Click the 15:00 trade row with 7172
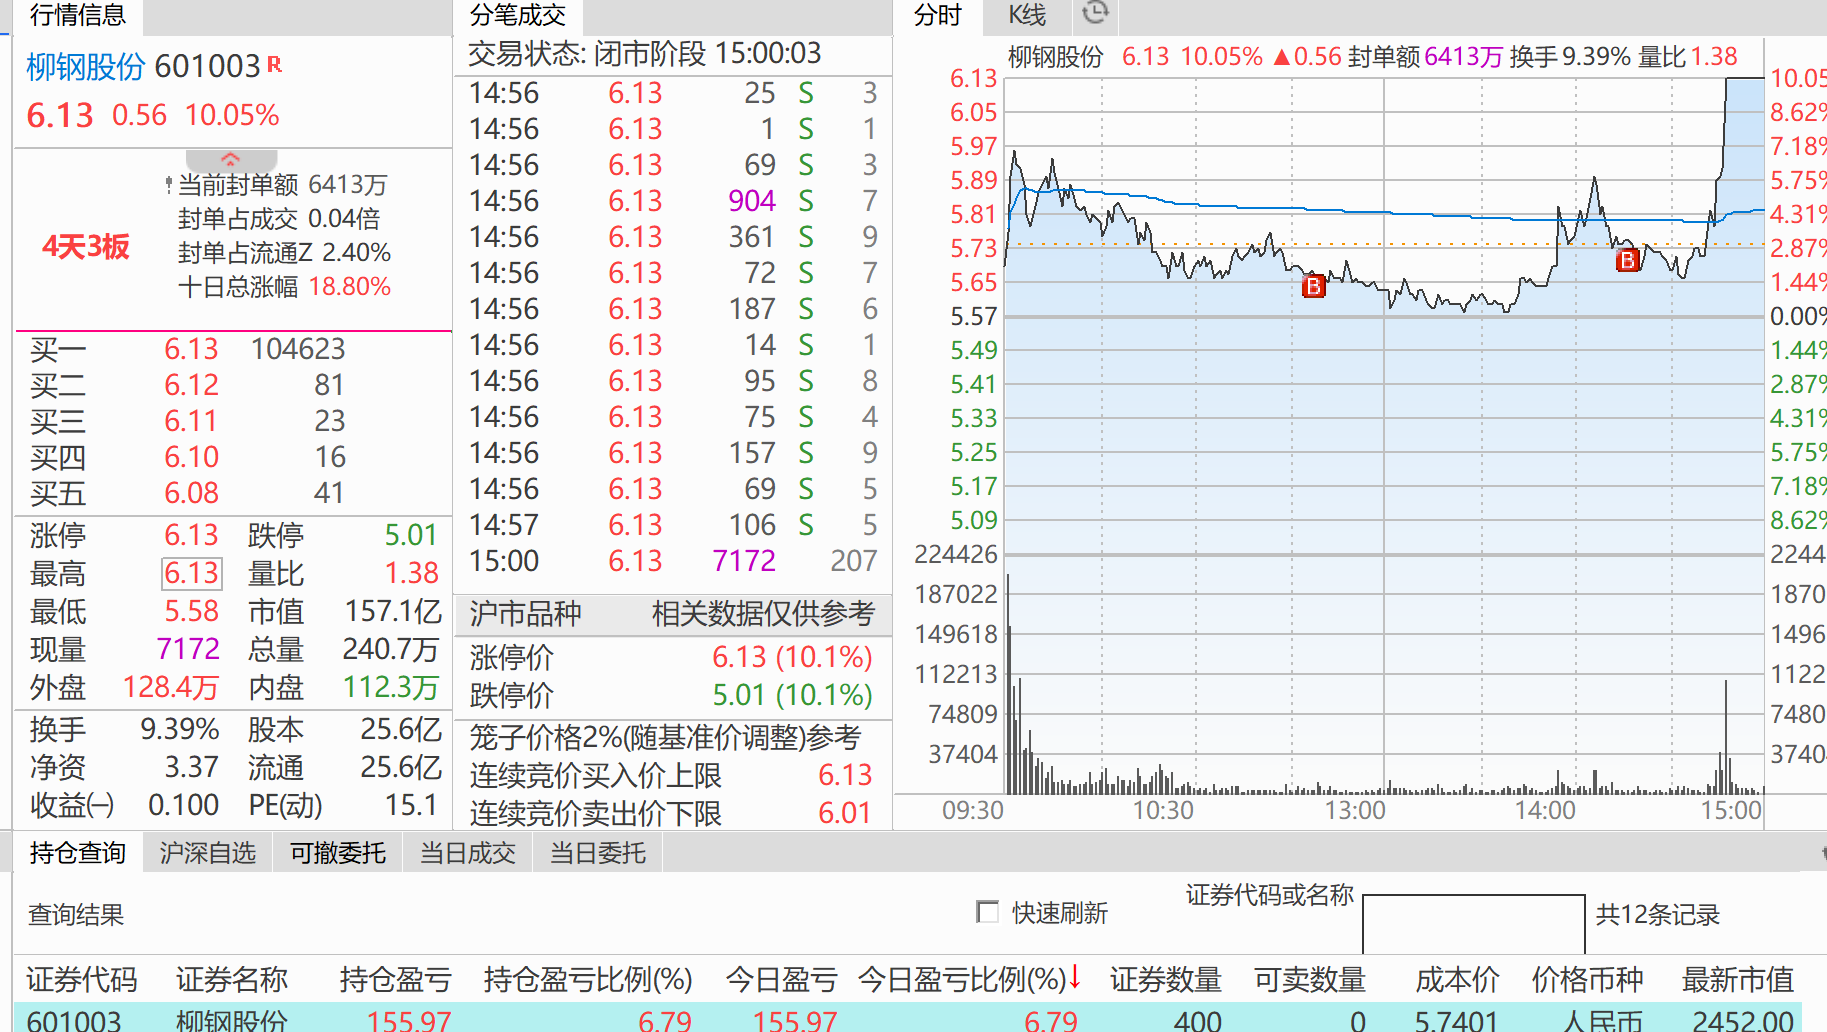1827x1032 pixels. pyautogui.click(x=673, y=561)
